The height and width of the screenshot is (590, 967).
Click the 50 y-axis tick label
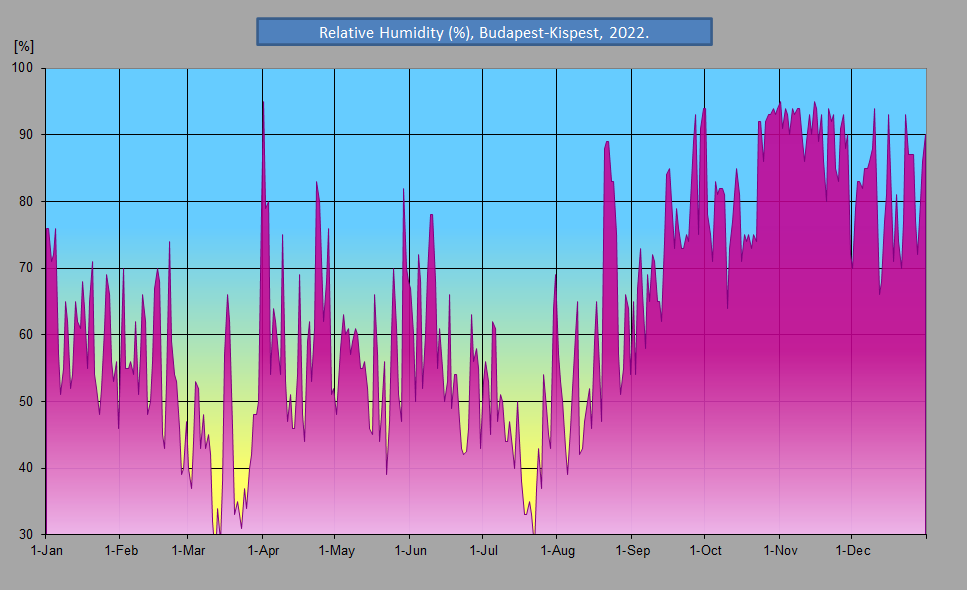coord(26,401)
